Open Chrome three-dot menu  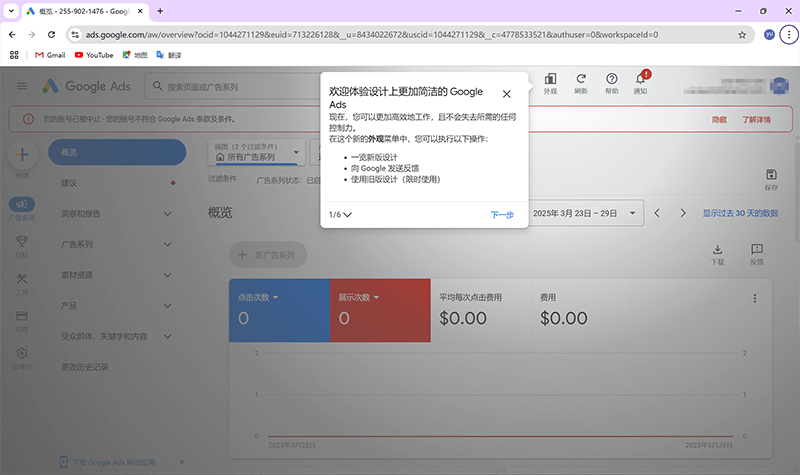click(x=789, y=35)
